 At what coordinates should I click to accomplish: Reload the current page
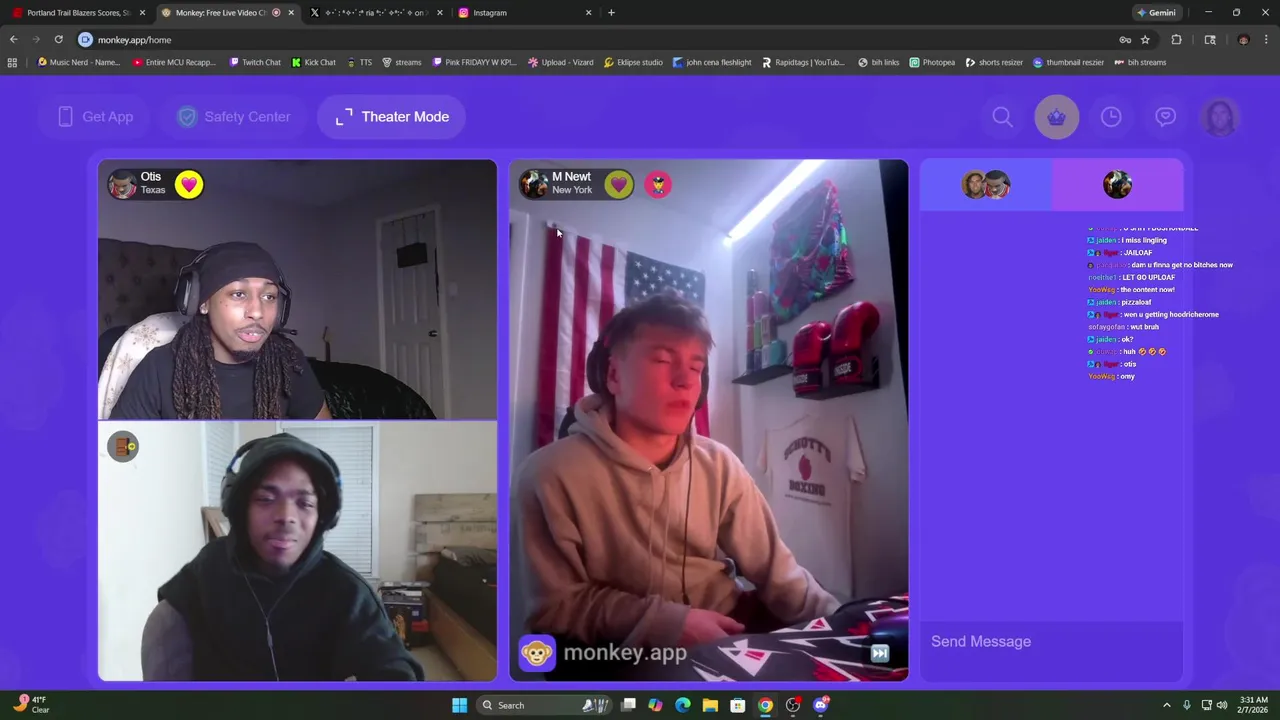pyautogui.click(x=59, y=40)
